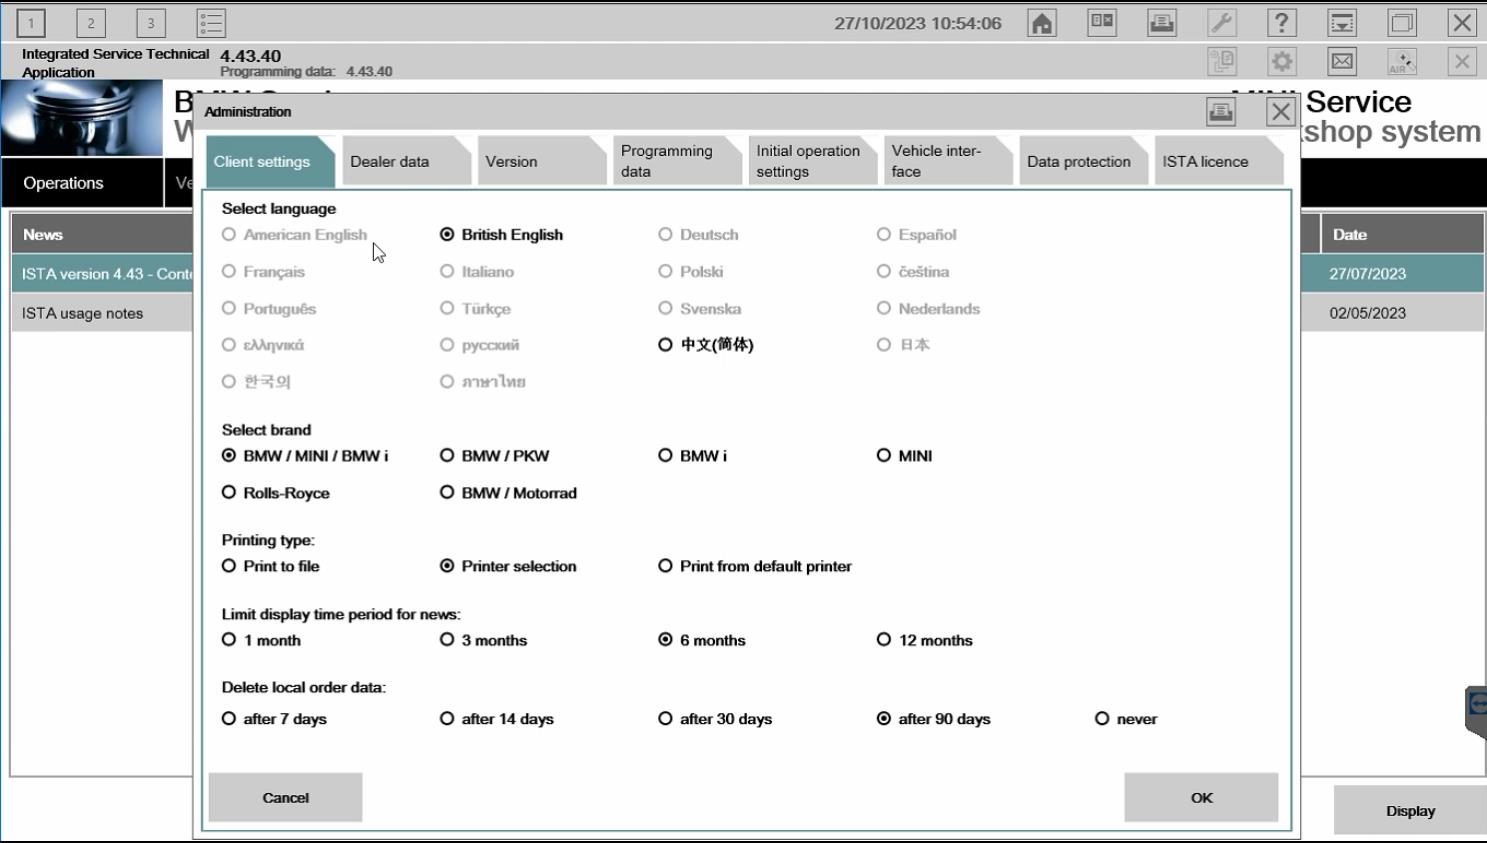Switch to Client settings tab
The width and height of the screenshot is (1487, 843).
click(x=268, y=161)
